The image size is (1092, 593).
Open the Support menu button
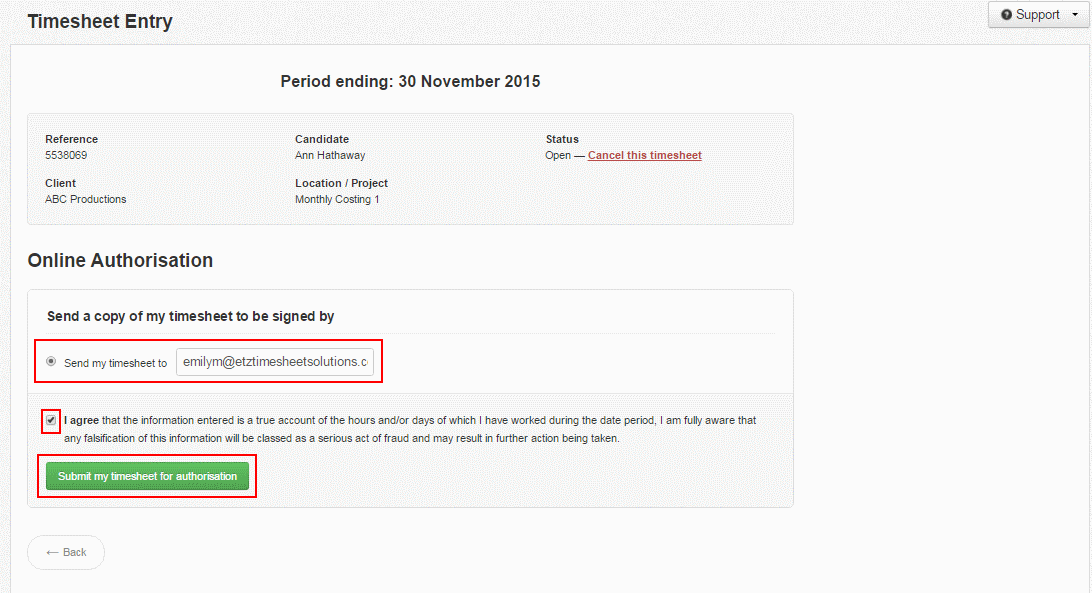click(1038, 15)
